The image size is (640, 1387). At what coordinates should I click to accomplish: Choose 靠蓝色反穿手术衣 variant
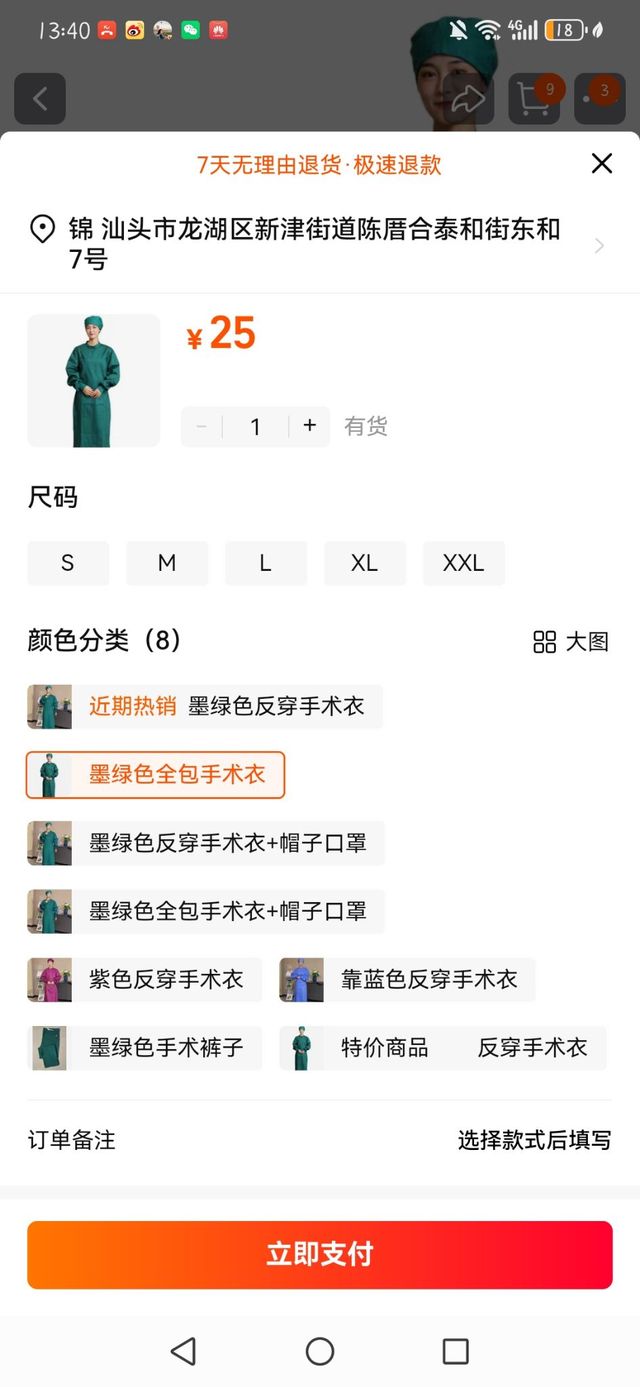(x=407, y=980)
